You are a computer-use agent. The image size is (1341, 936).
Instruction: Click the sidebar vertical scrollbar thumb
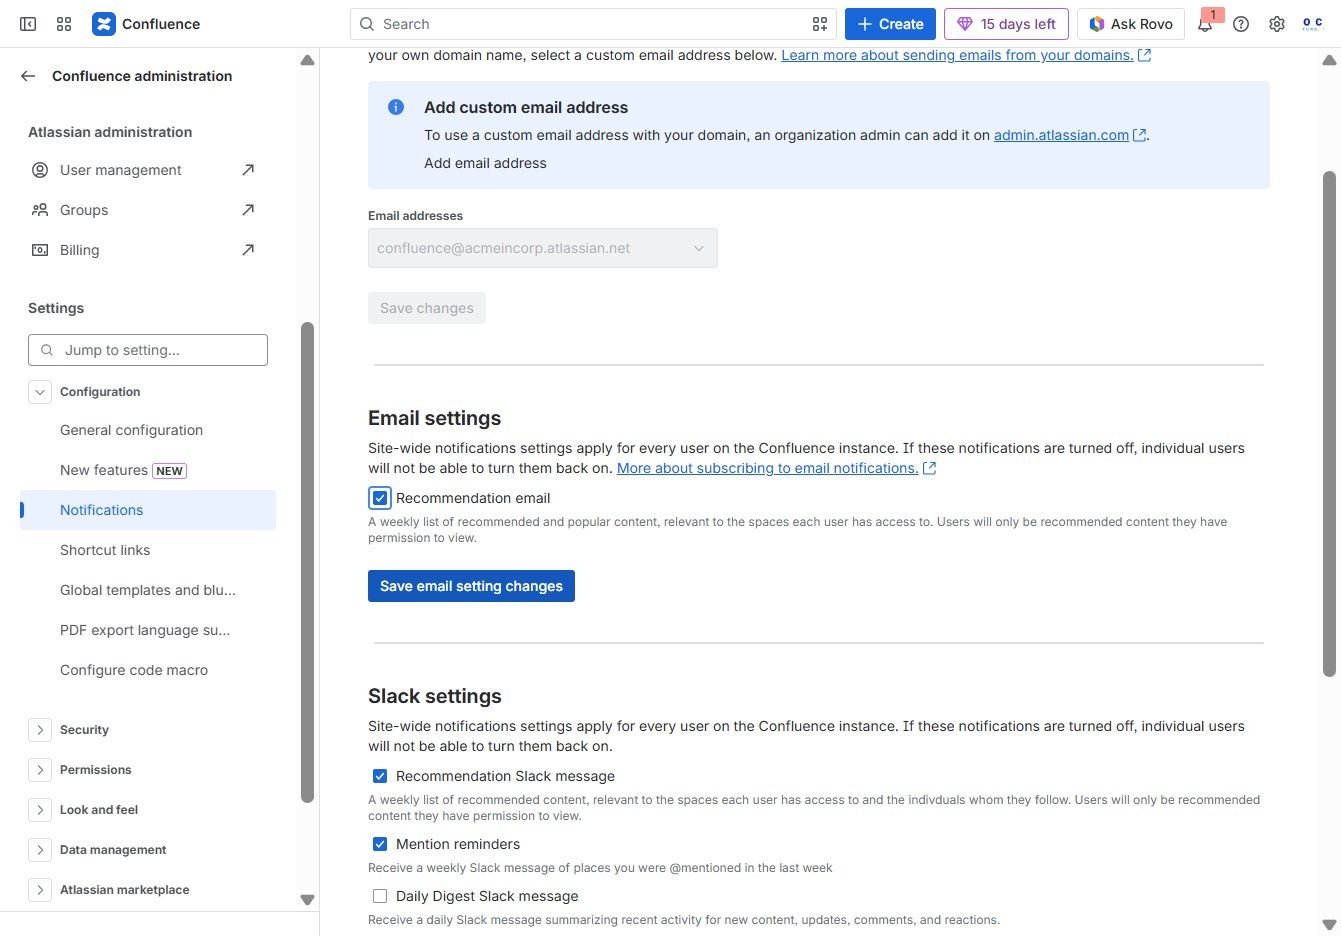[x=307, y=562]
